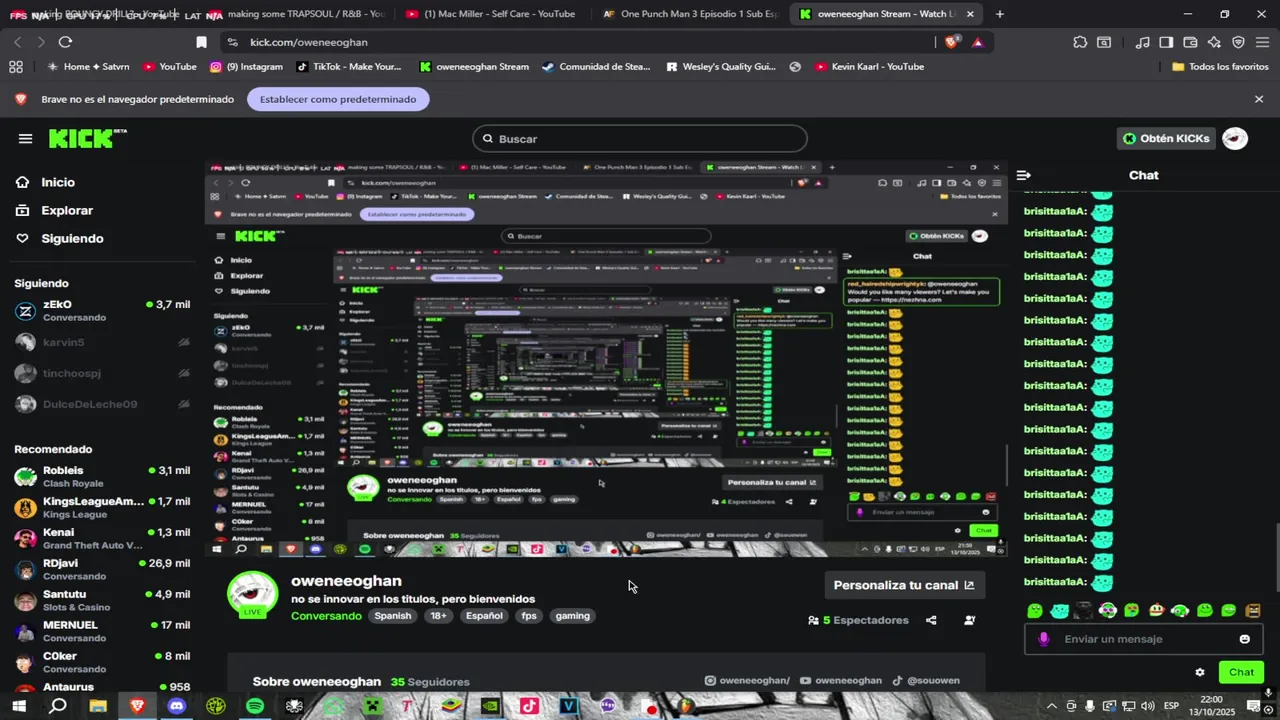The width and height of the screenshot is (1280, 720).
Task: Click the Enviar un mensaje field
Action: click(x=1143, y=639)
